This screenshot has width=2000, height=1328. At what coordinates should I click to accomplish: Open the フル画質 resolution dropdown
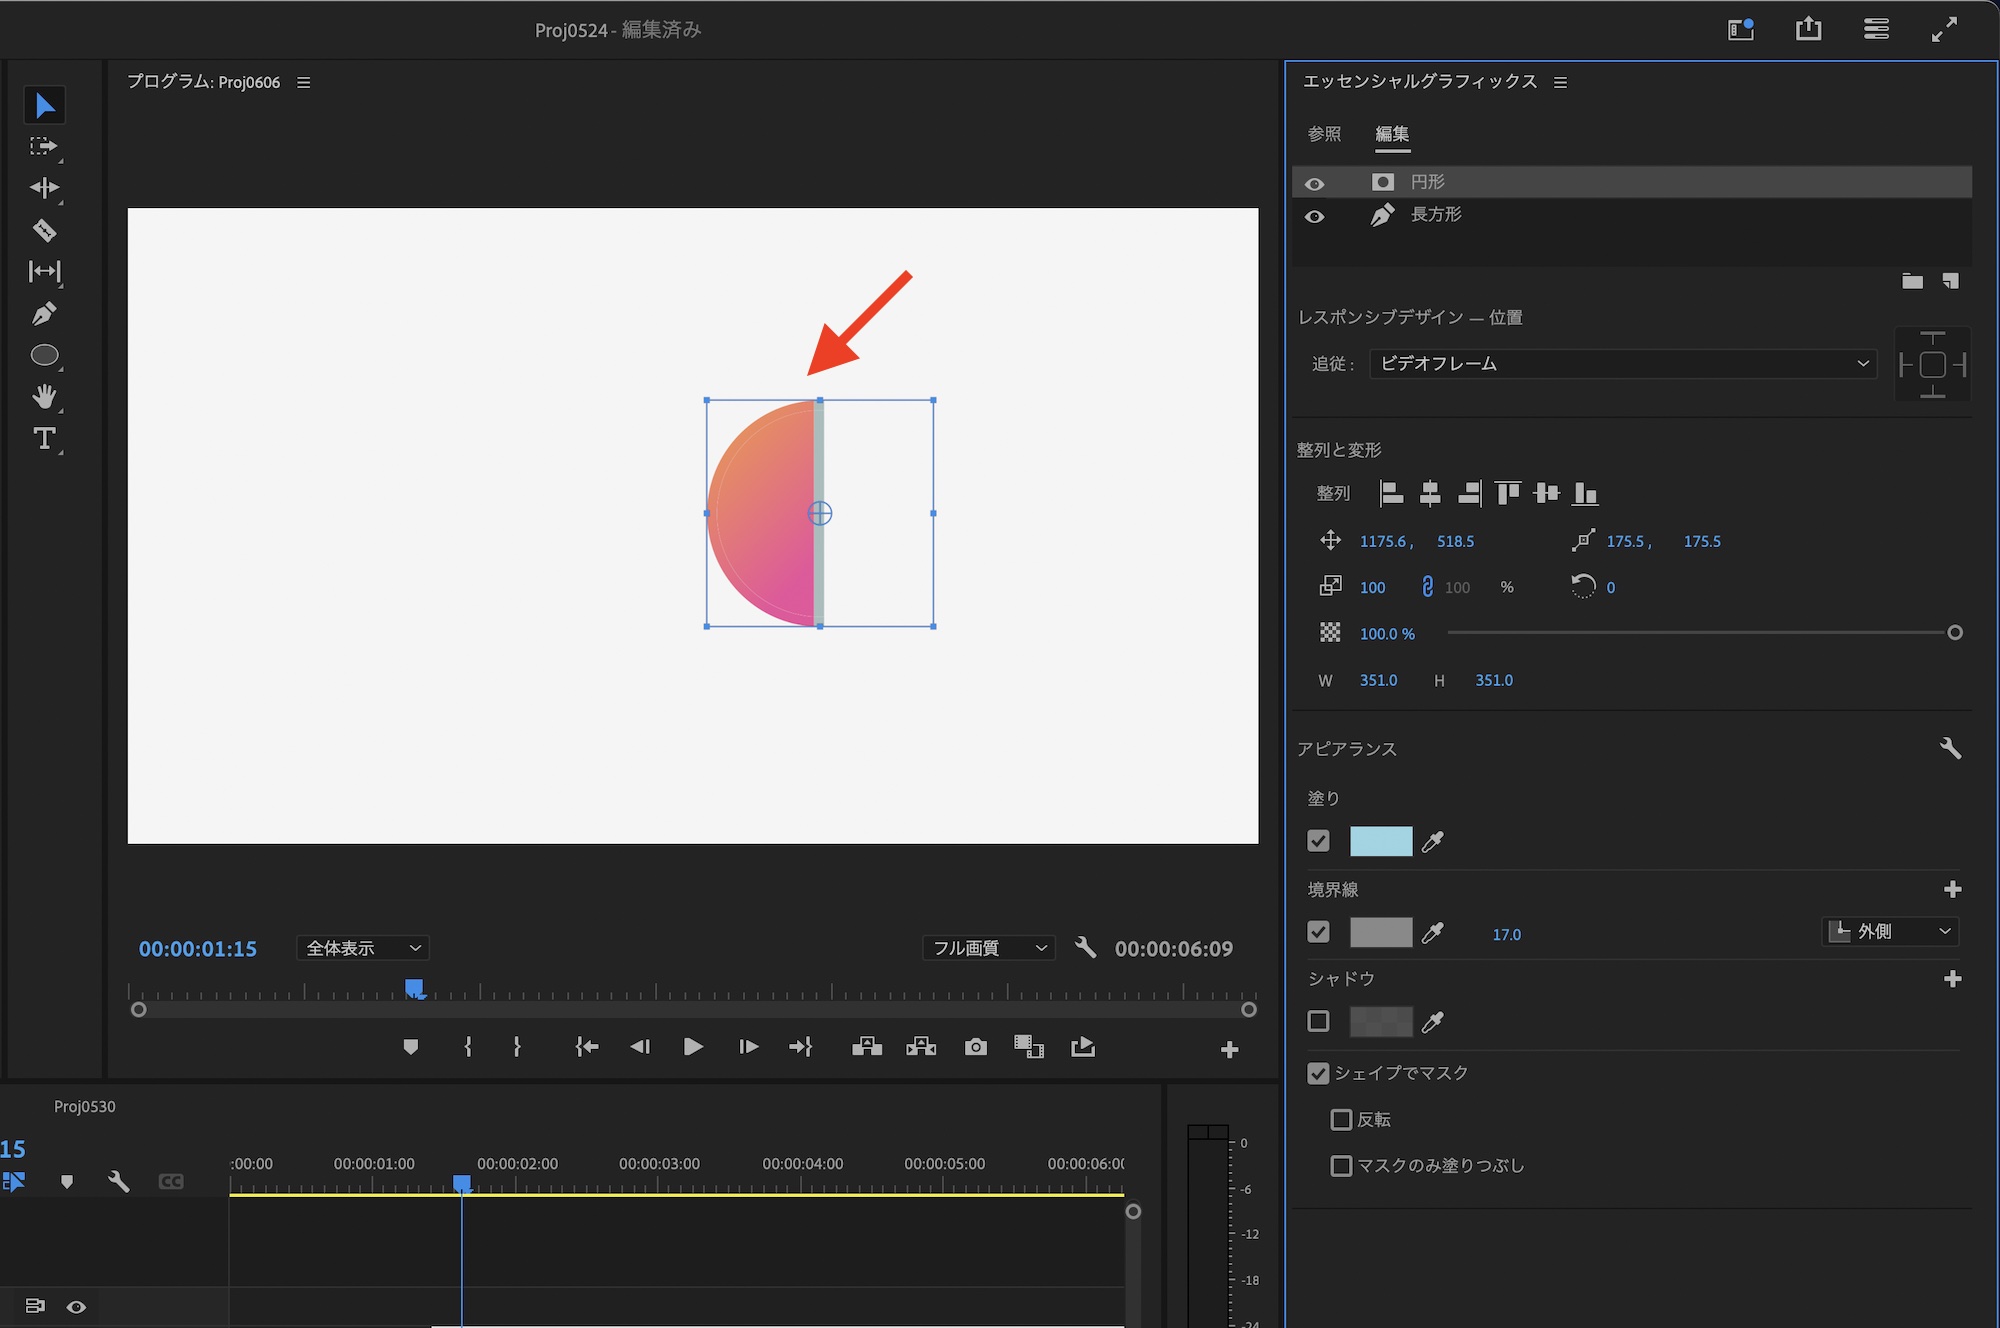point(988,948)
